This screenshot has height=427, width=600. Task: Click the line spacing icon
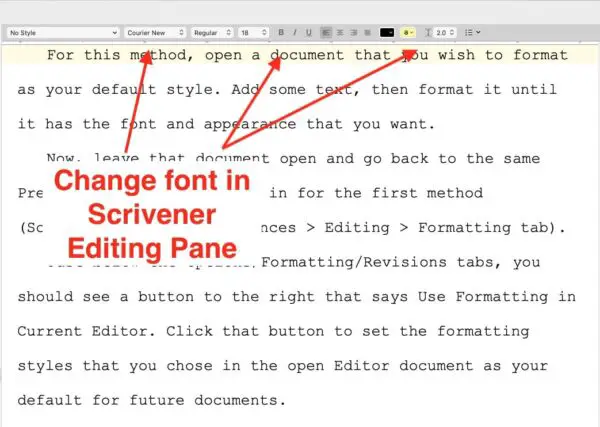coord(428,33)
